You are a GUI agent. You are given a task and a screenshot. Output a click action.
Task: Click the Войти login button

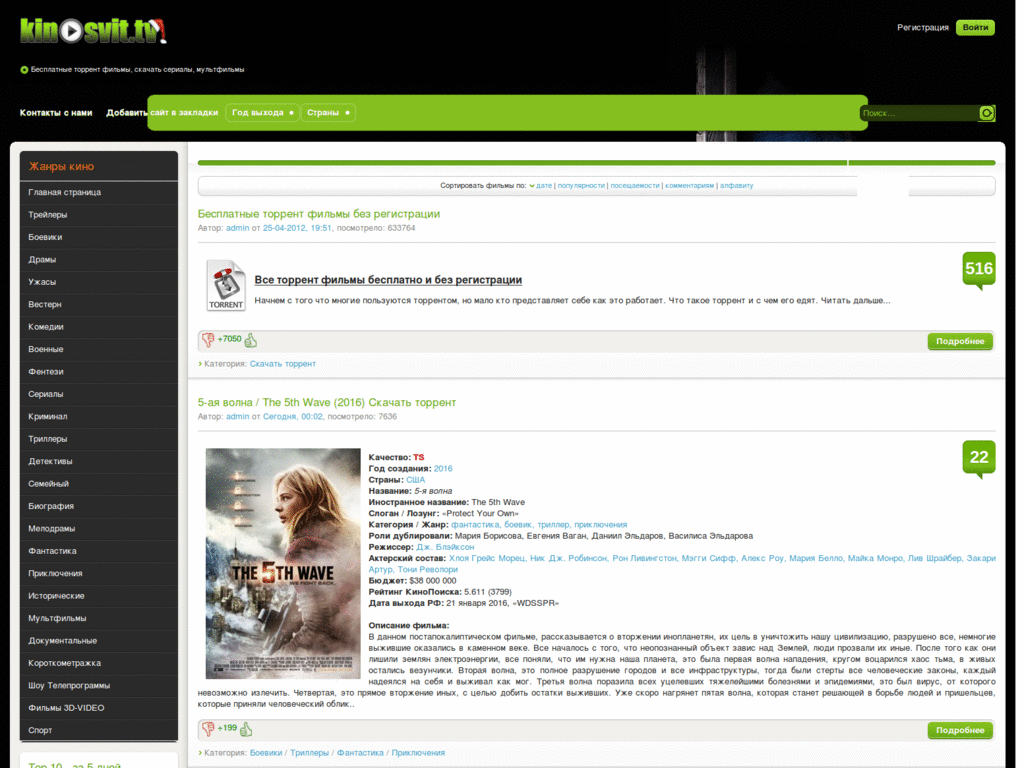(975, 27)
